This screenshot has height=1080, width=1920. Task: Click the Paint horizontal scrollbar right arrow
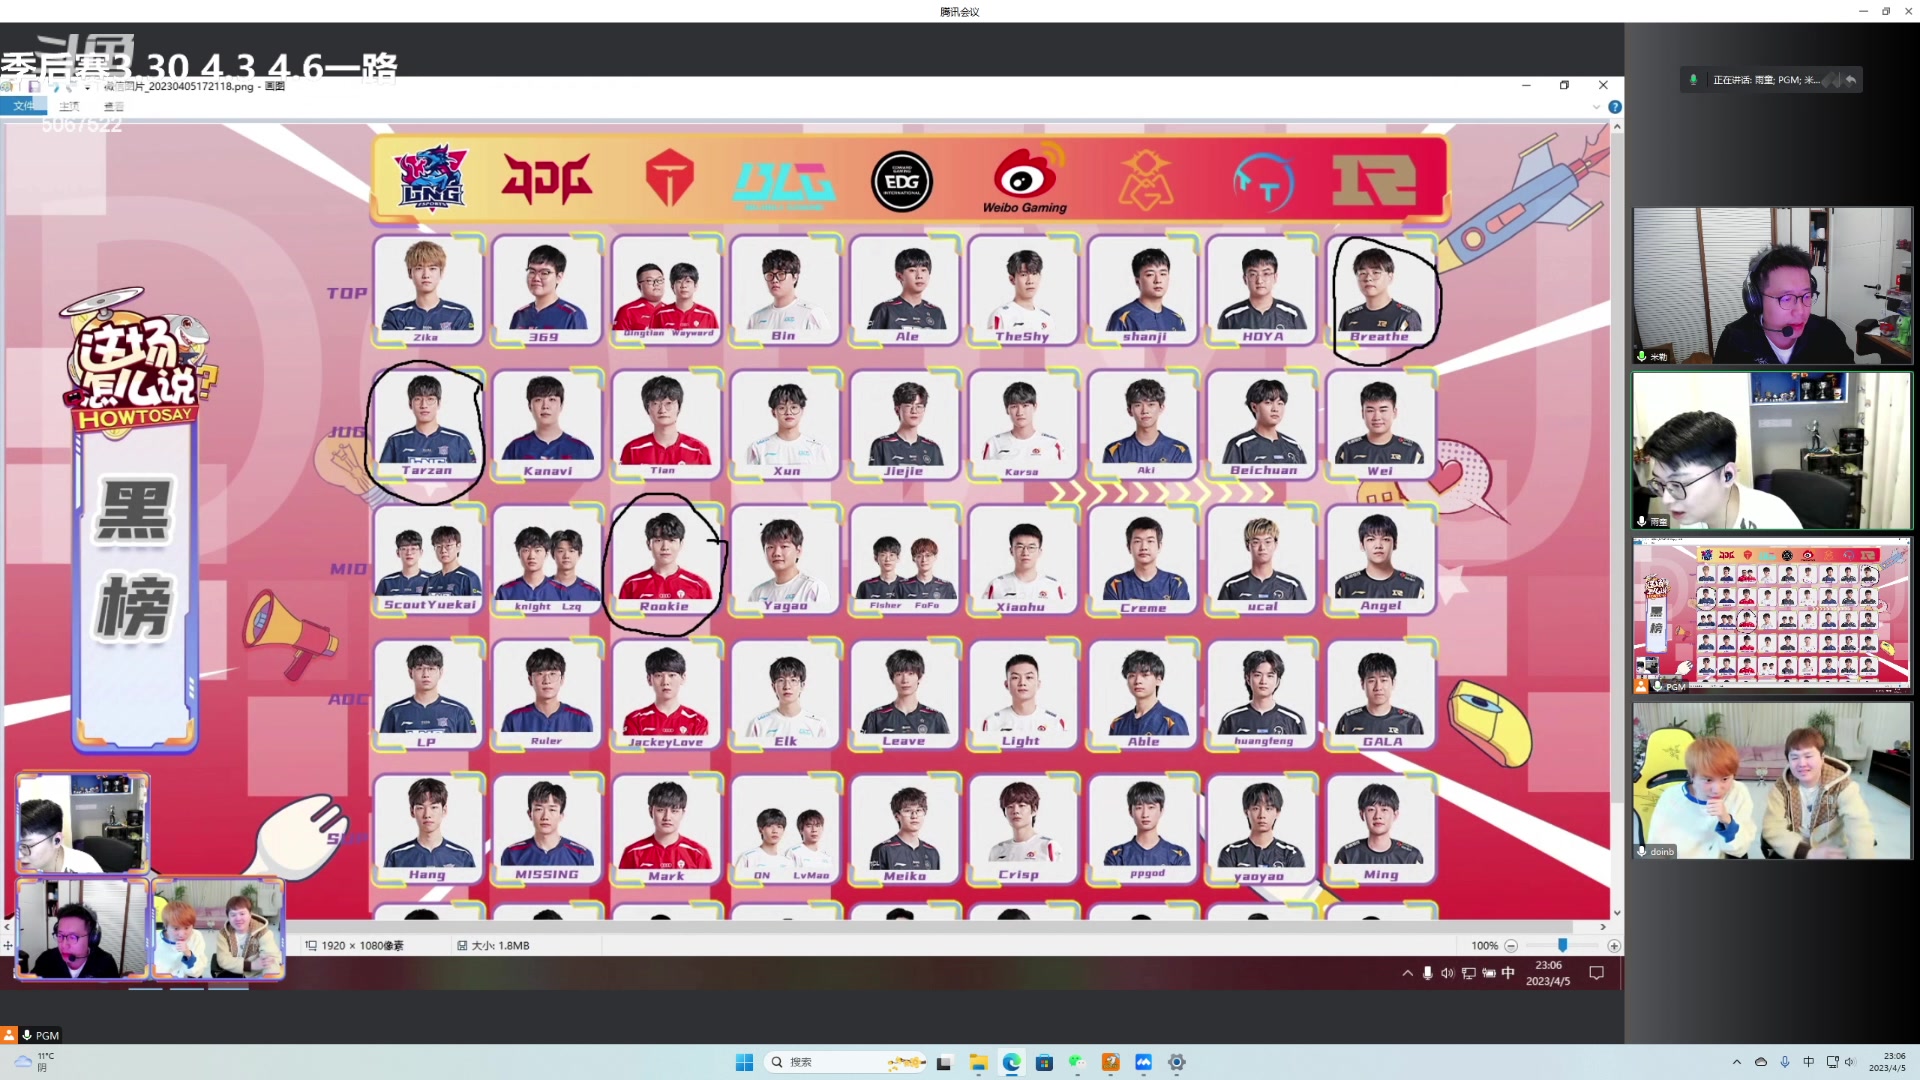click(1603, 927)
